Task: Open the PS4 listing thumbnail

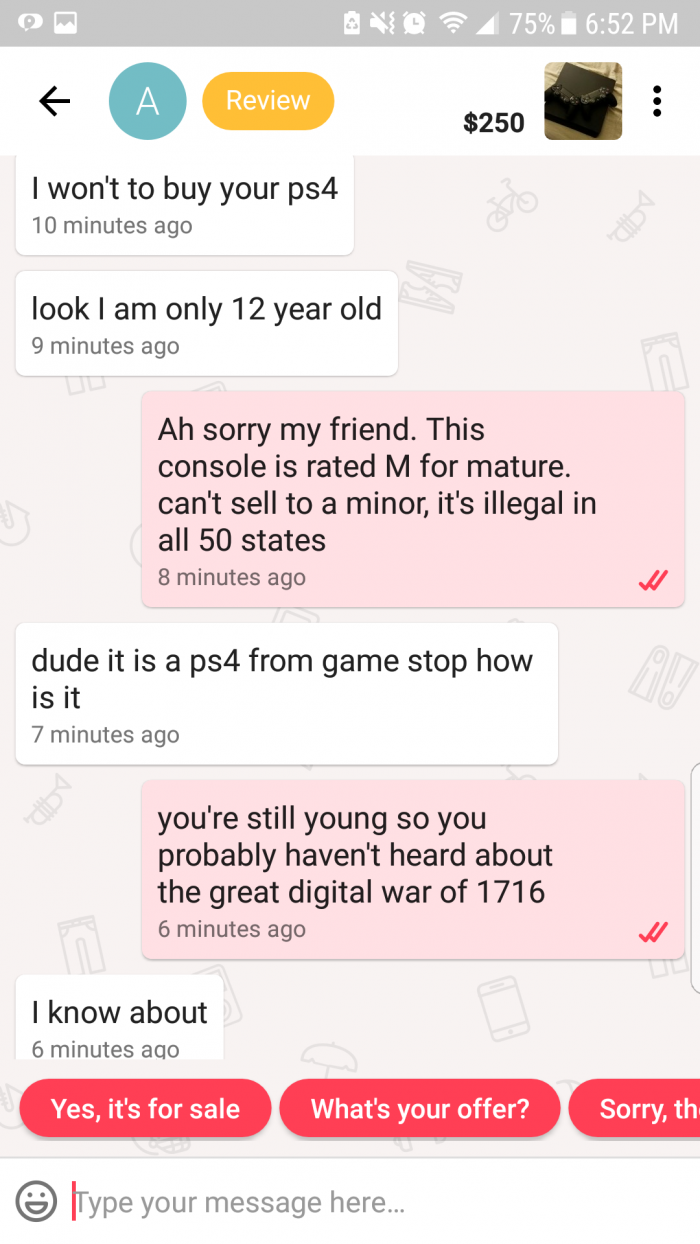Action: [x=583, y=101]
